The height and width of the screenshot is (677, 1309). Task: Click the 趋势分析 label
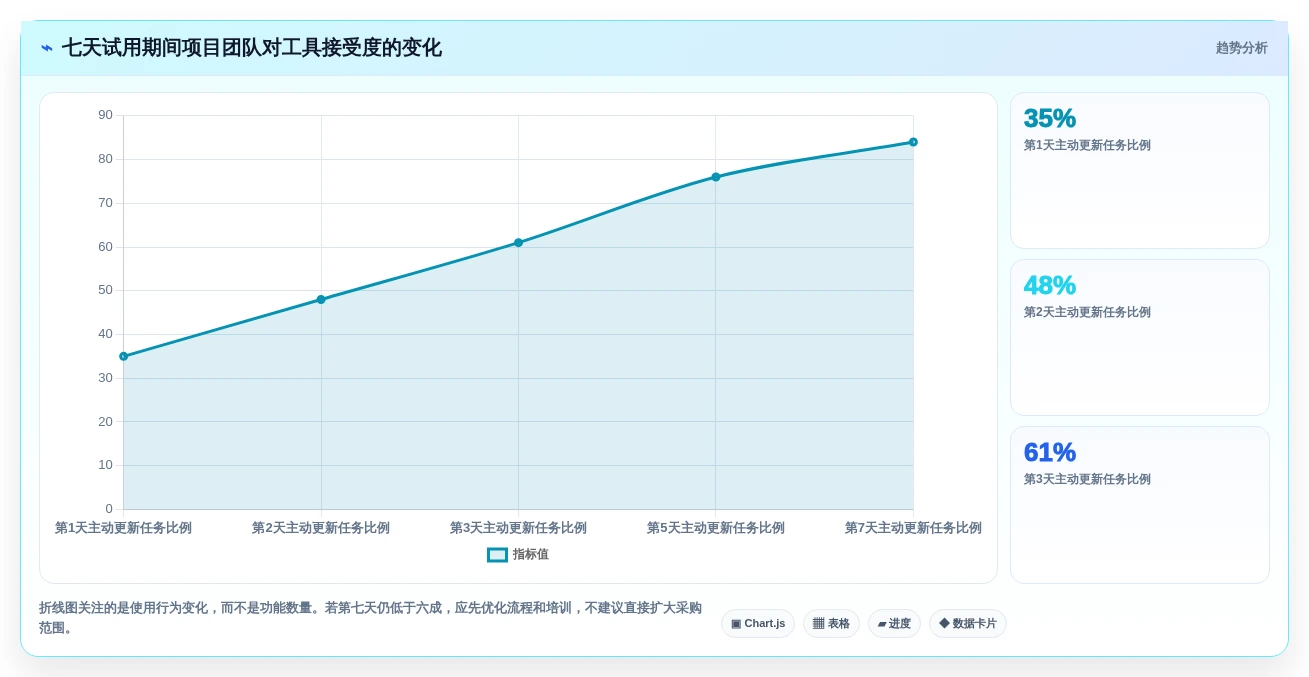(x=1241, y=48)
